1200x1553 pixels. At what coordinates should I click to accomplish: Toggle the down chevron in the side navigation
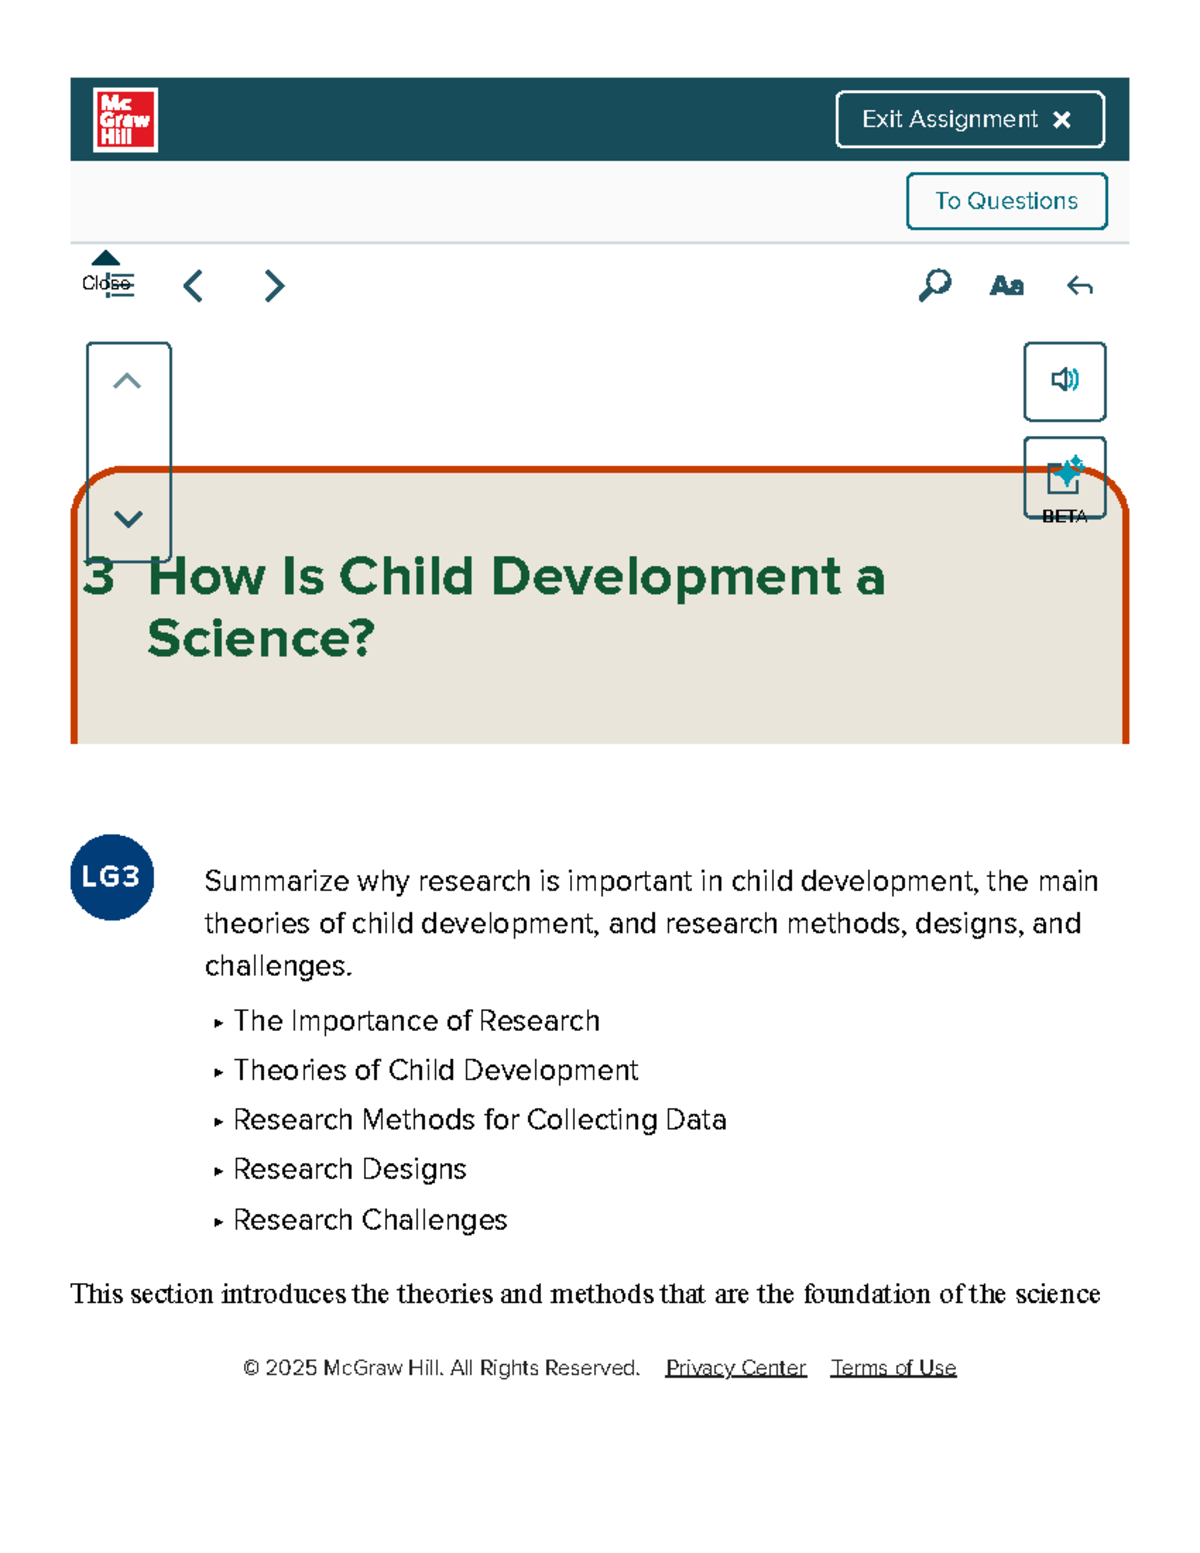point(129,518)
